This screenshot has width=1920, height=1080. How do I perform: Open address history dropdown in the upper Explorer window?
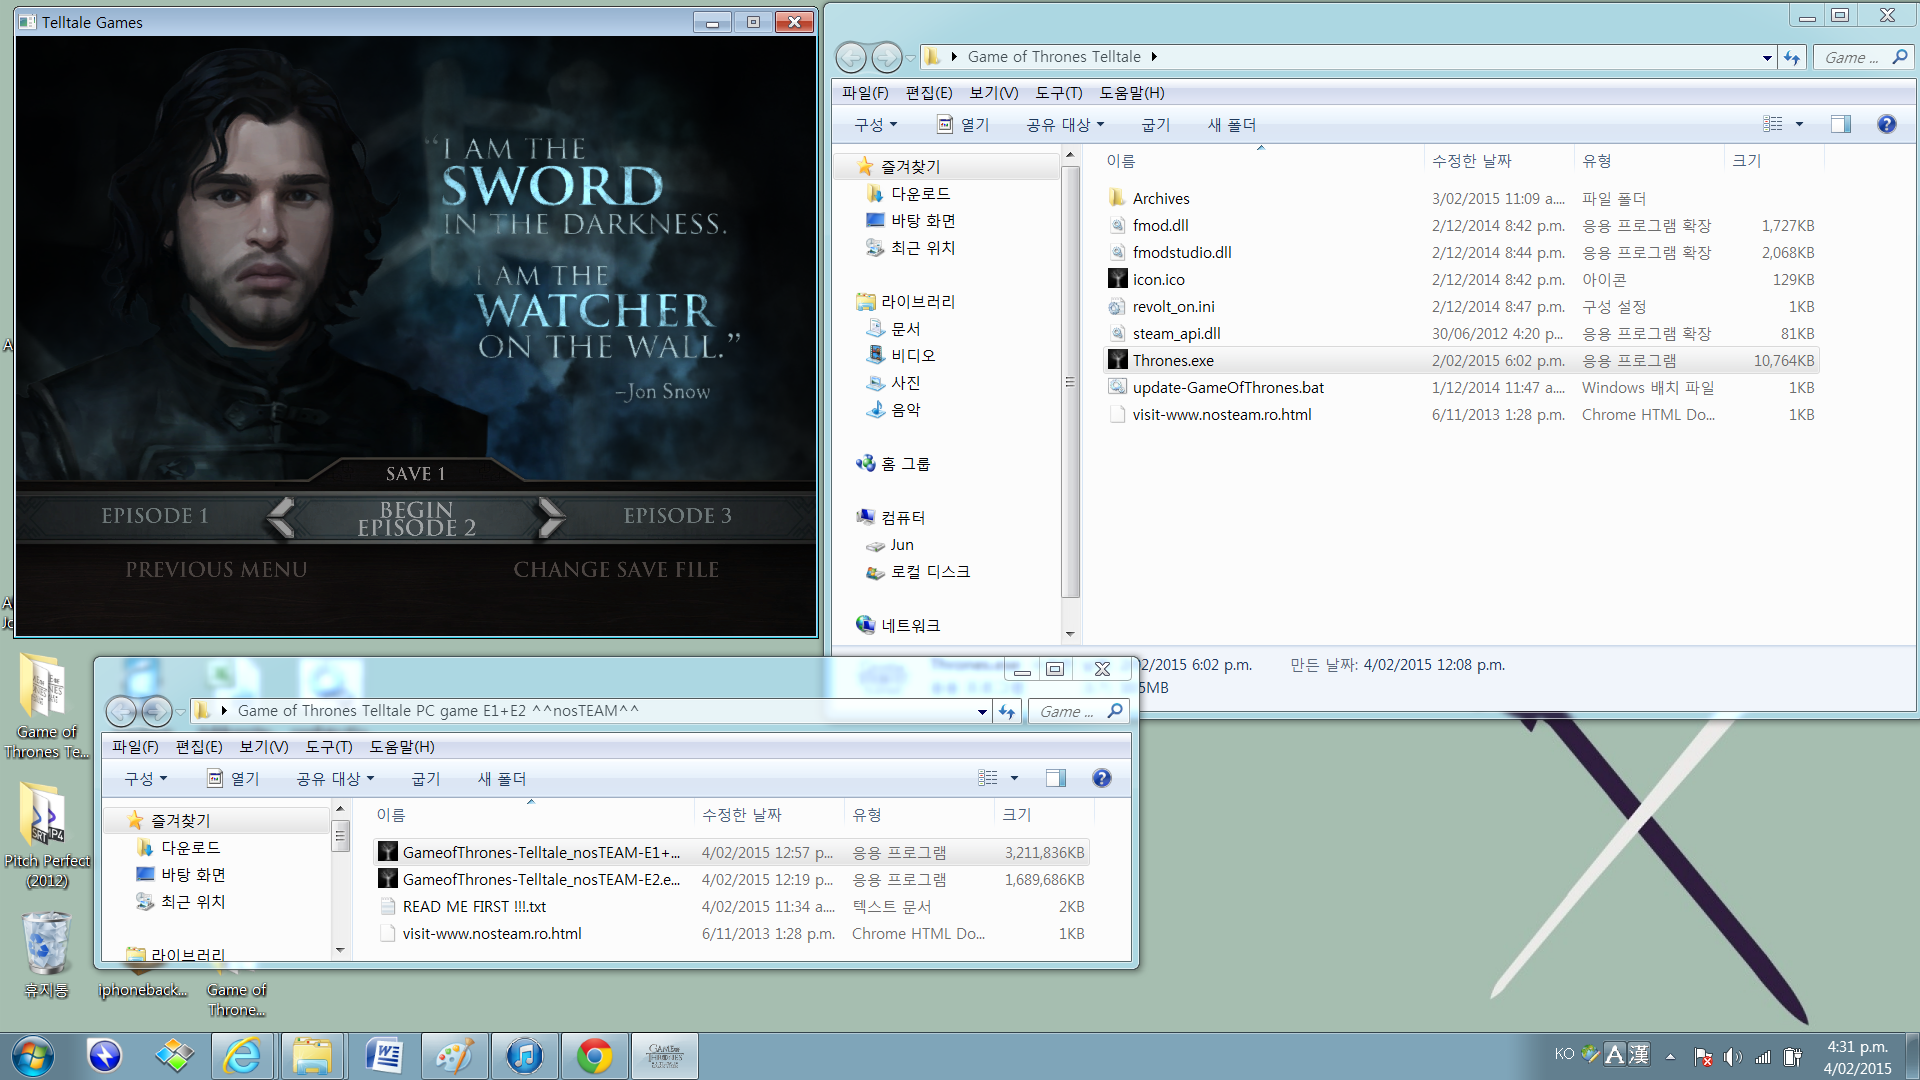coord(1767,57)
